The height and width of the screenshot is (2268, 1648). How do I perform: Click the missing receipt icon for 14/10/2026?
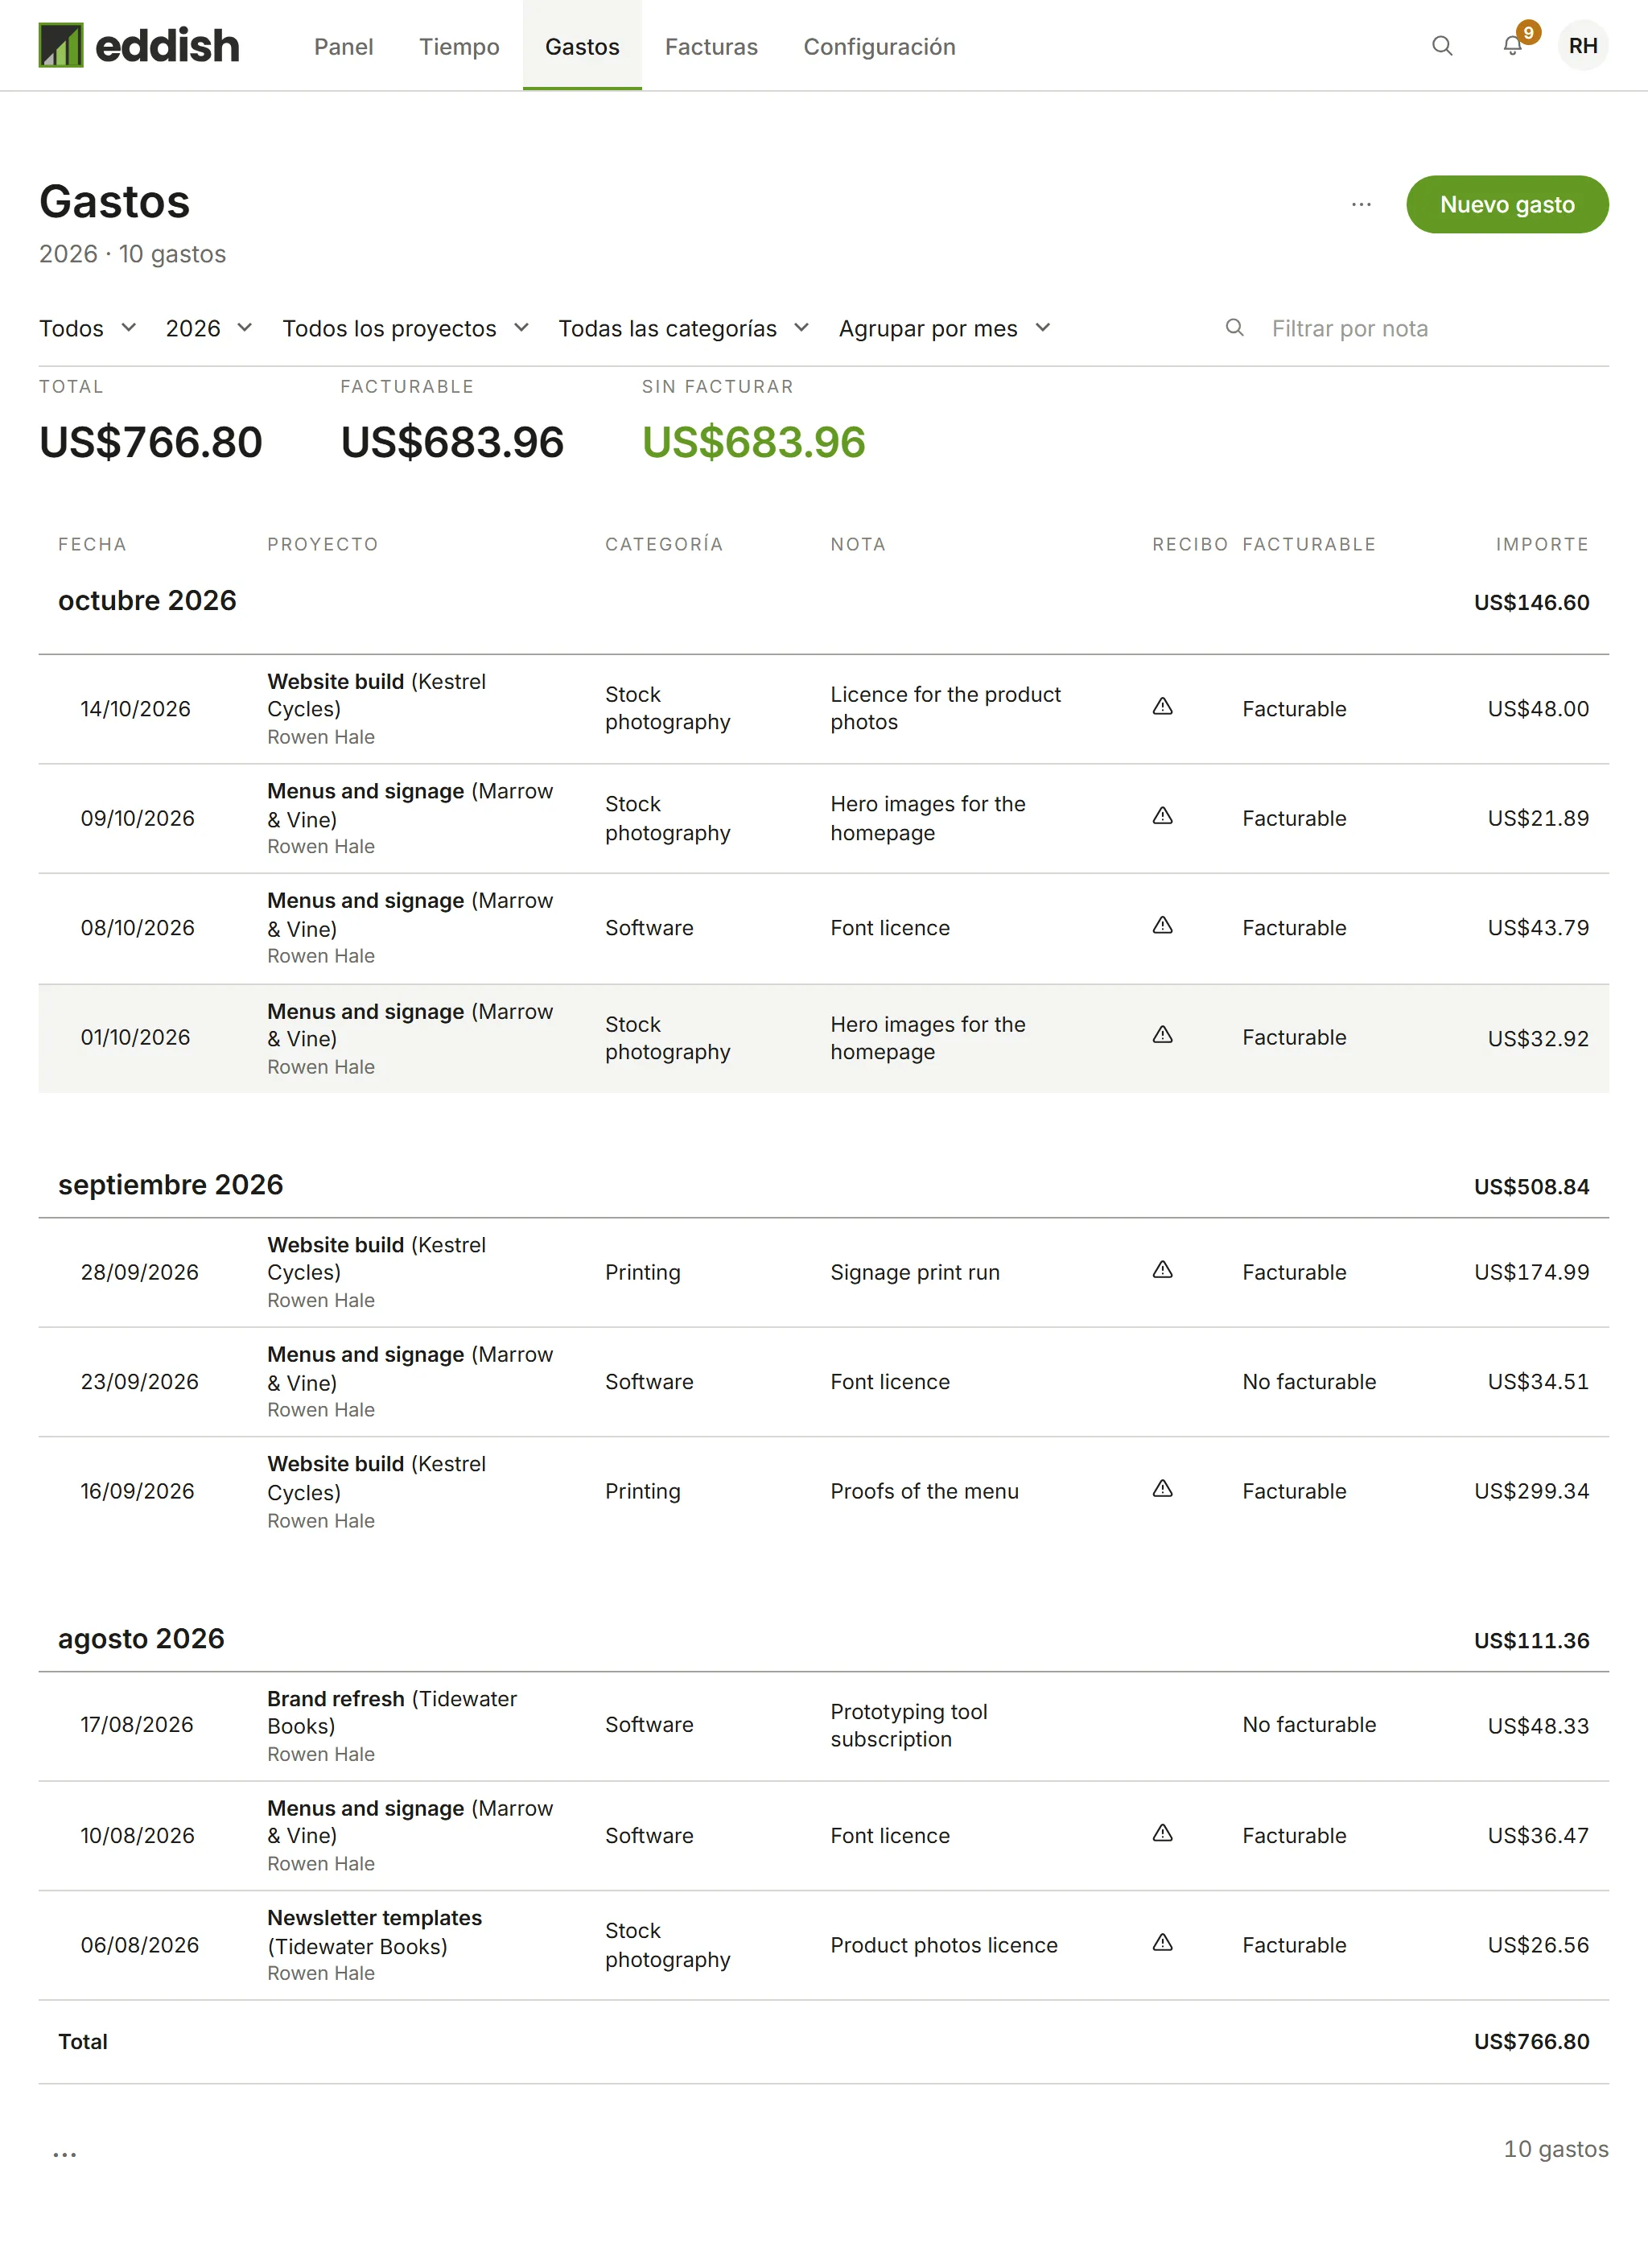pos(1162,707)
